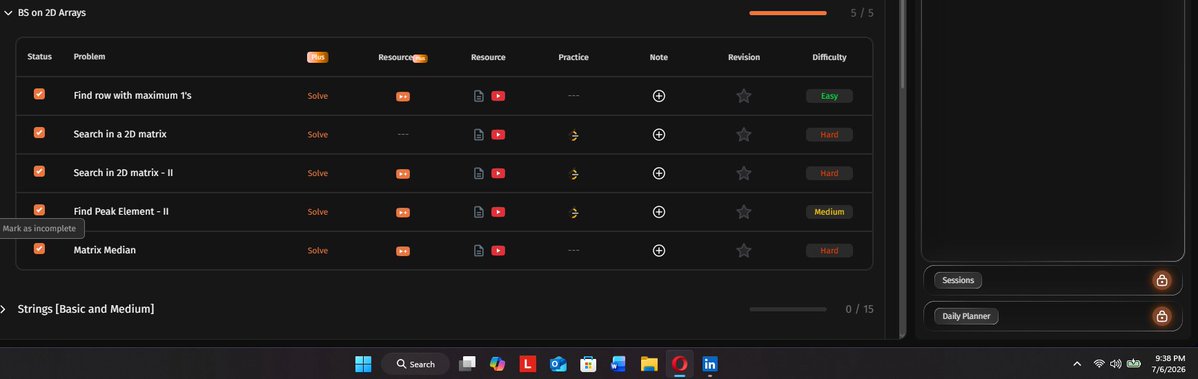Launch Copilot from the taskbar
This screenshot has height=379, width=1198.
pyautogui.click(x=497, y=364)
